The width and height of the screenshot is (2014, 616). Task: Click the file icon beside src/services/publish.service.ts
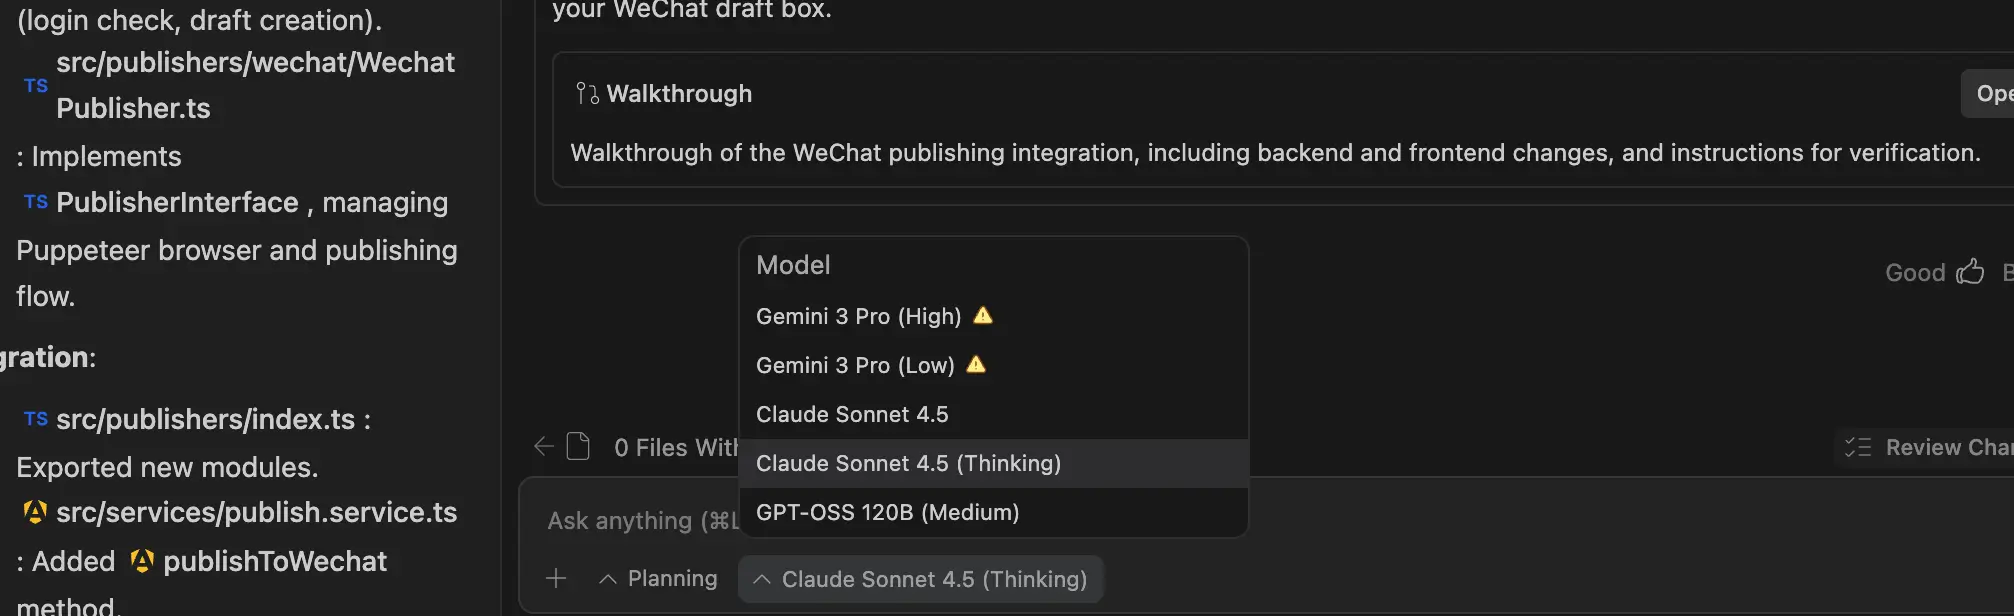35,512
